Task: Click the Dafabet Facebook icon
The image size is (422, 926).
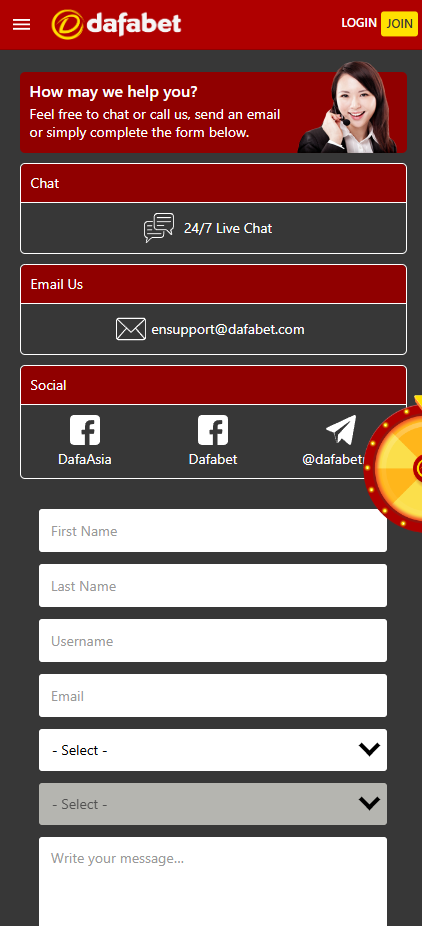Action: [x=213, y=430]
